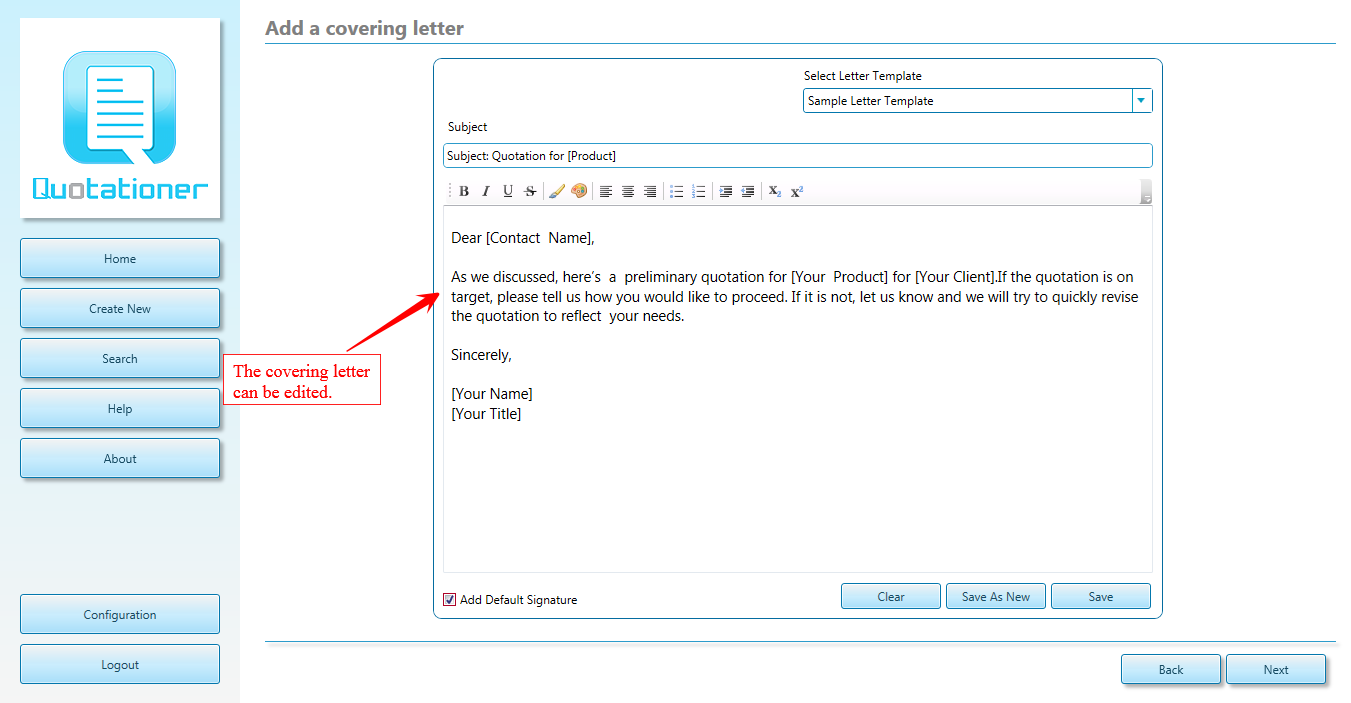This screenshot has width=1351, height=703.
Task: Click the 'Select Letter Template' label
Action: pos(863,76)
